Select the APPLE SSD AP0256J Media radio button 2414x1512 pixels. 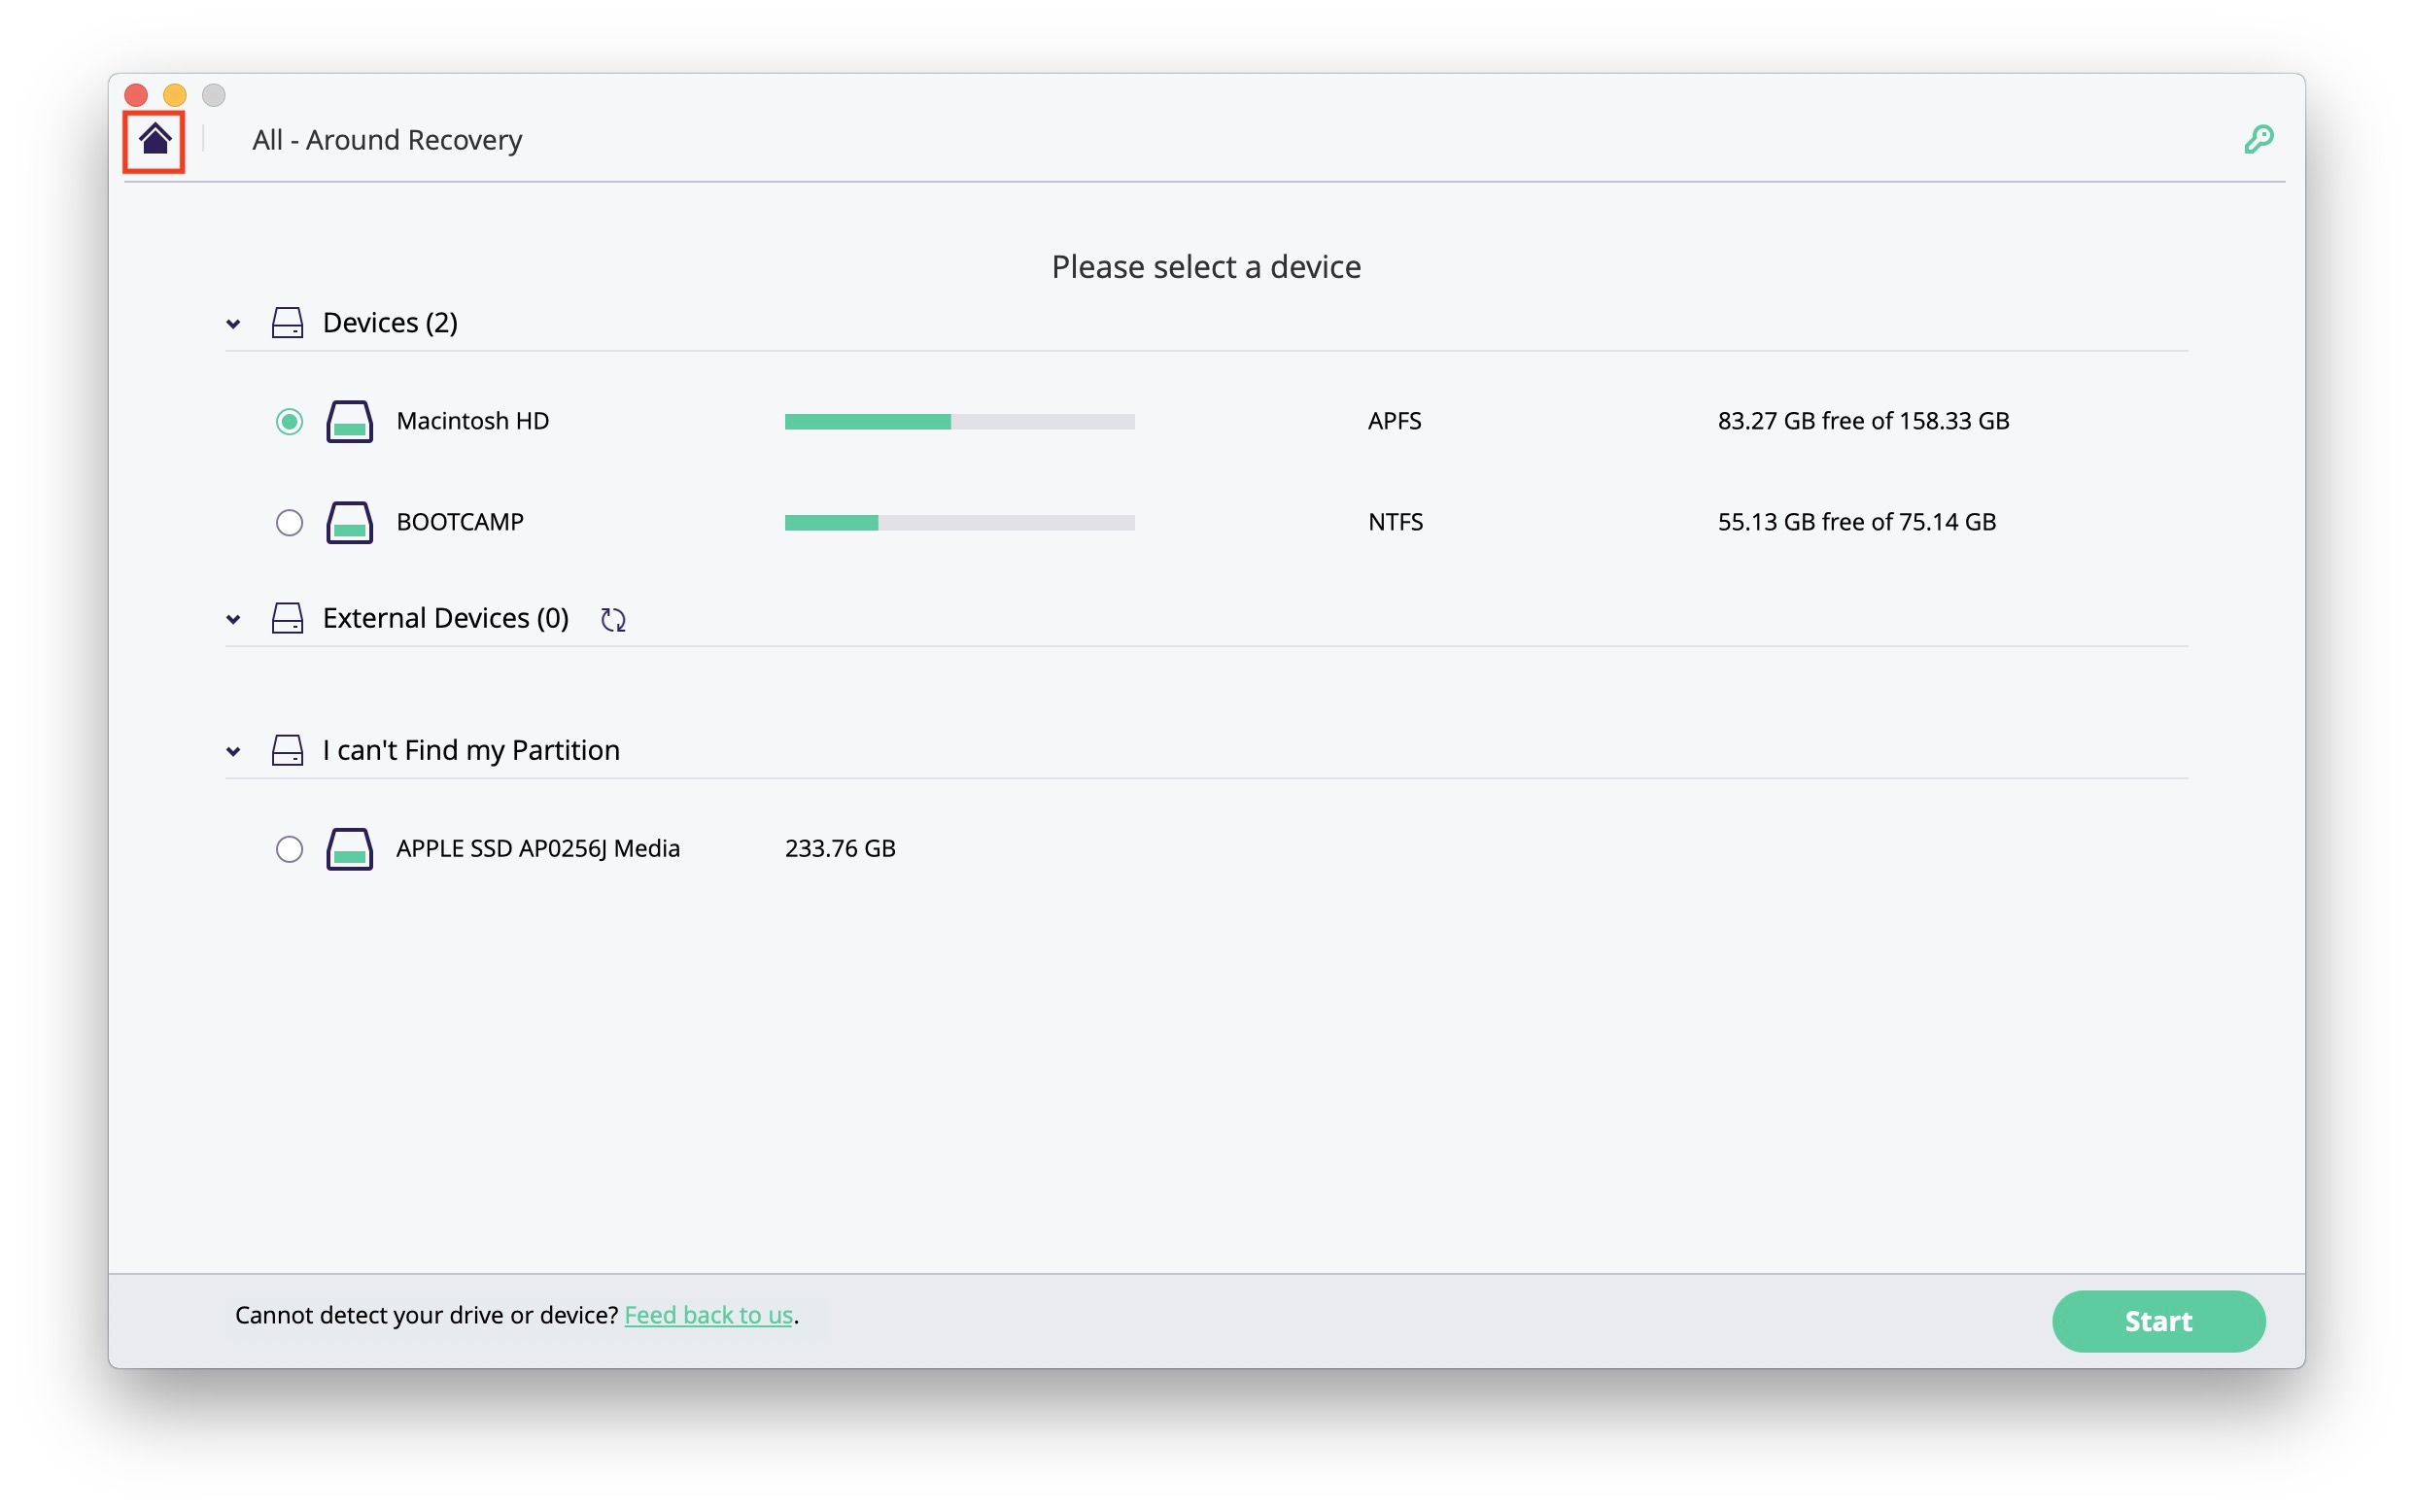[x=289, y=849]
